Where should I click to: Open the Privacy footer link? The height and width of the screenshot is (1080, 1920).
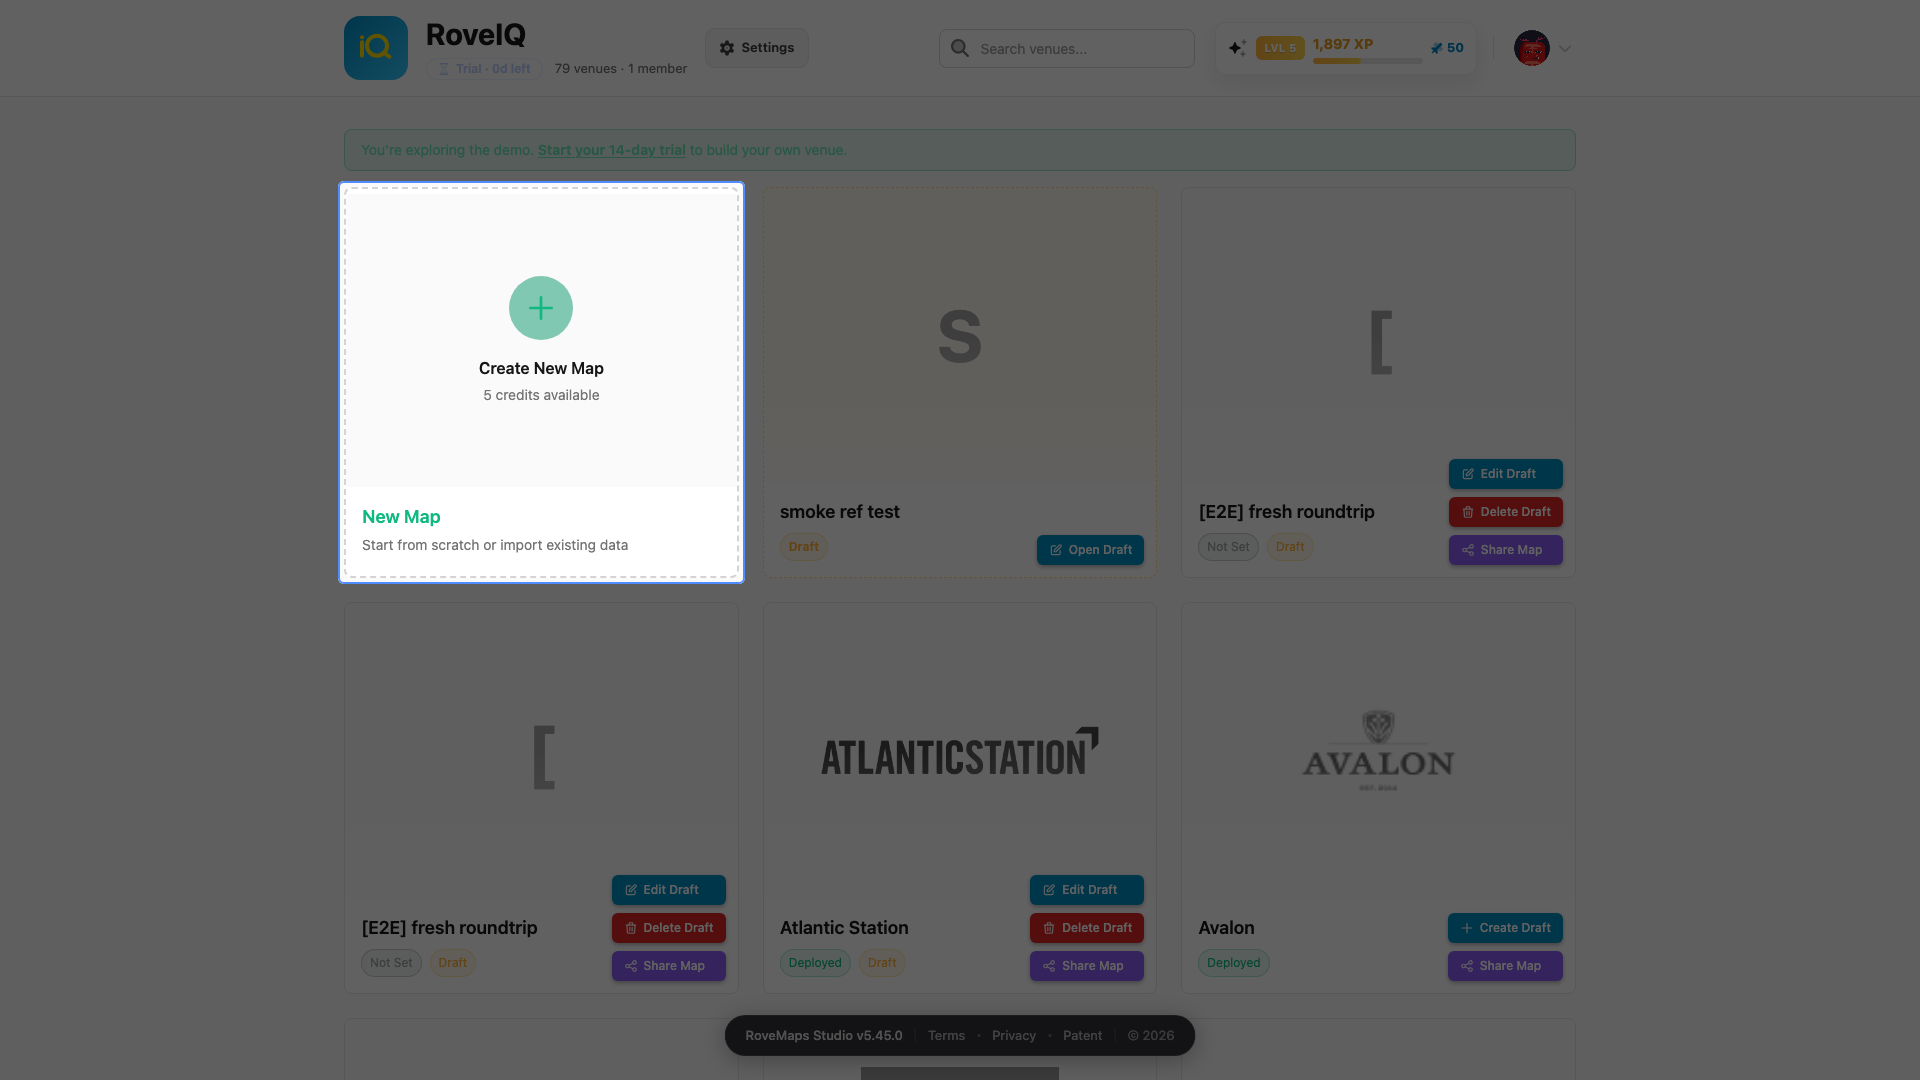[1014, 1036]
